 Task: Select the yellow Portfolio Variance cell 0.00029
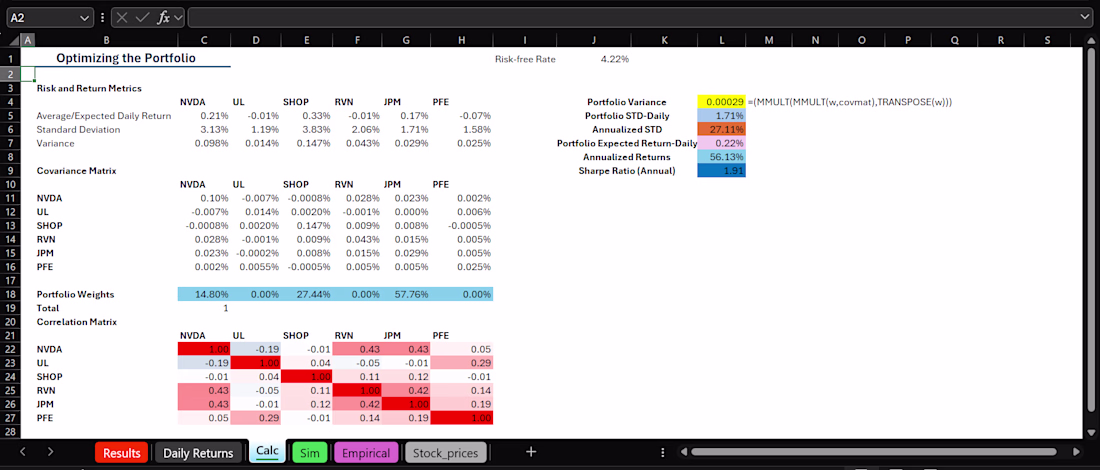(x=722, y=102)
